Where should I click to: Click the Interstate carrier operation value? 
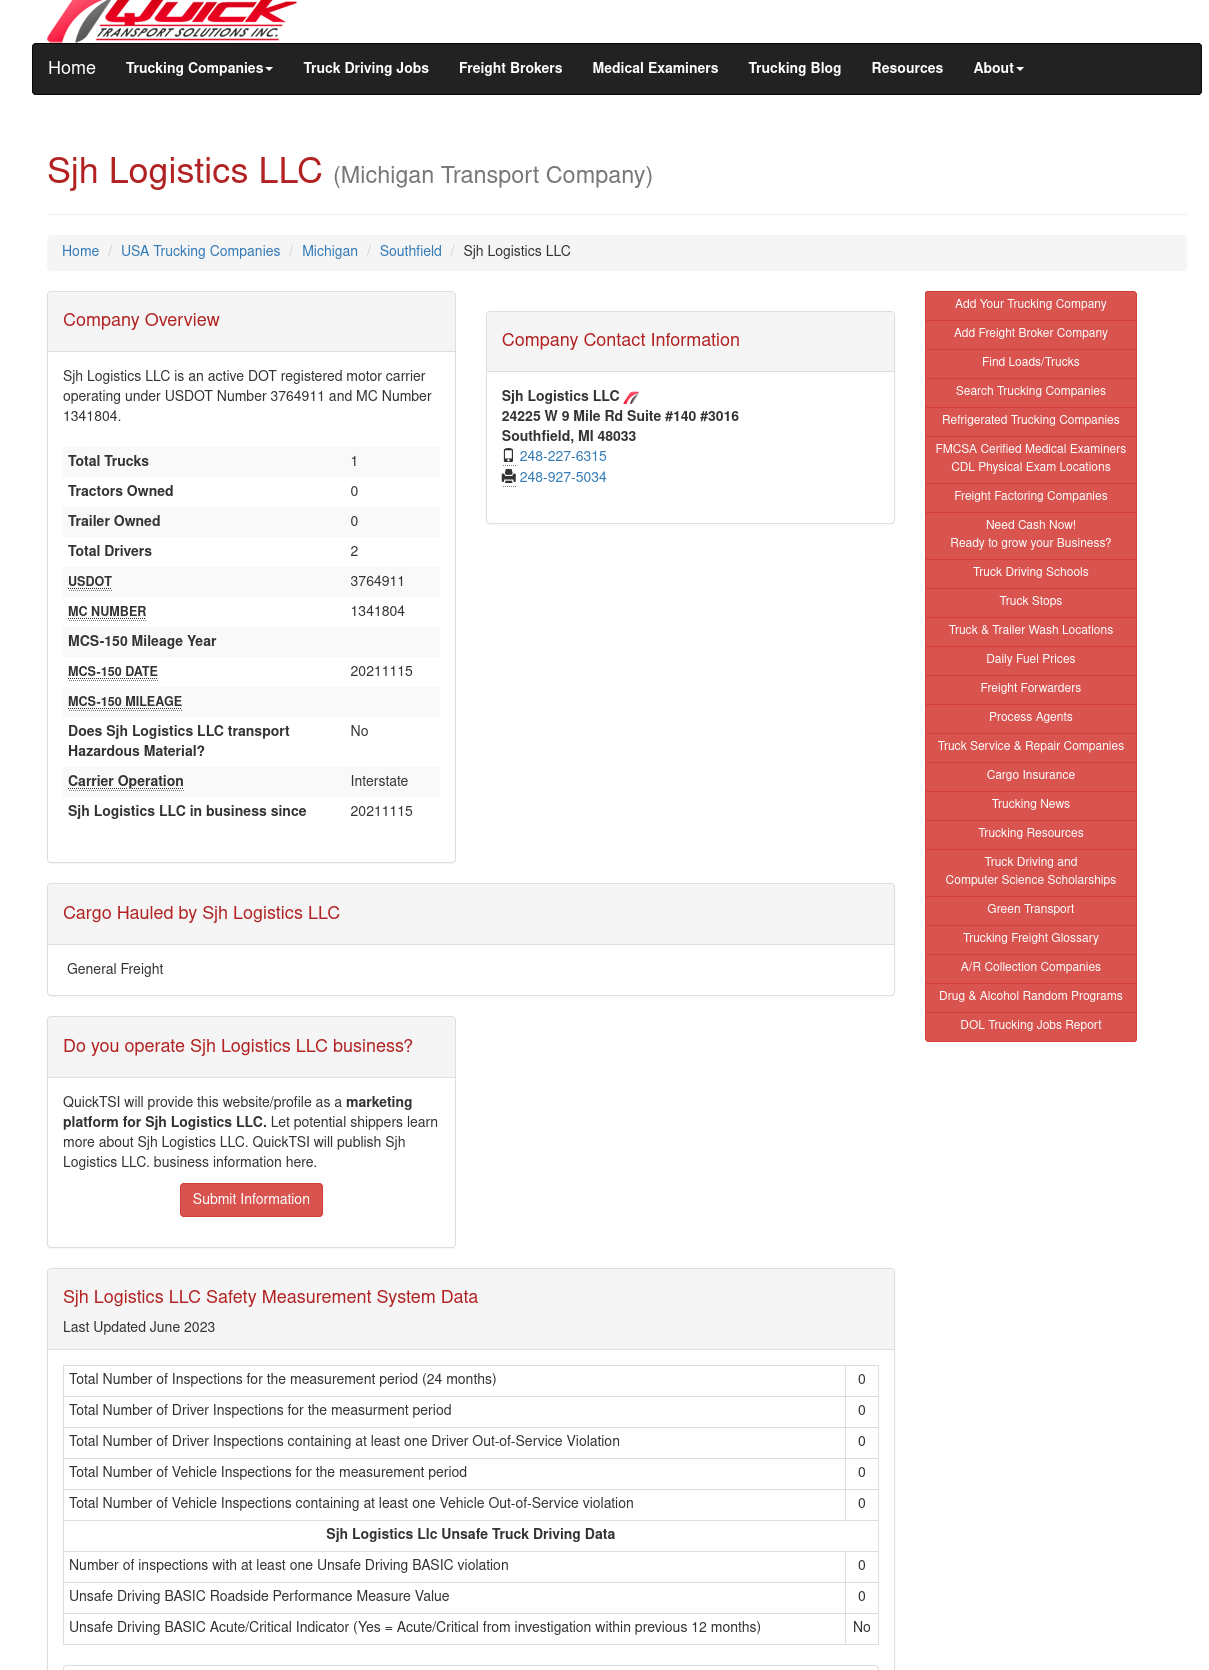pos(379,782)
